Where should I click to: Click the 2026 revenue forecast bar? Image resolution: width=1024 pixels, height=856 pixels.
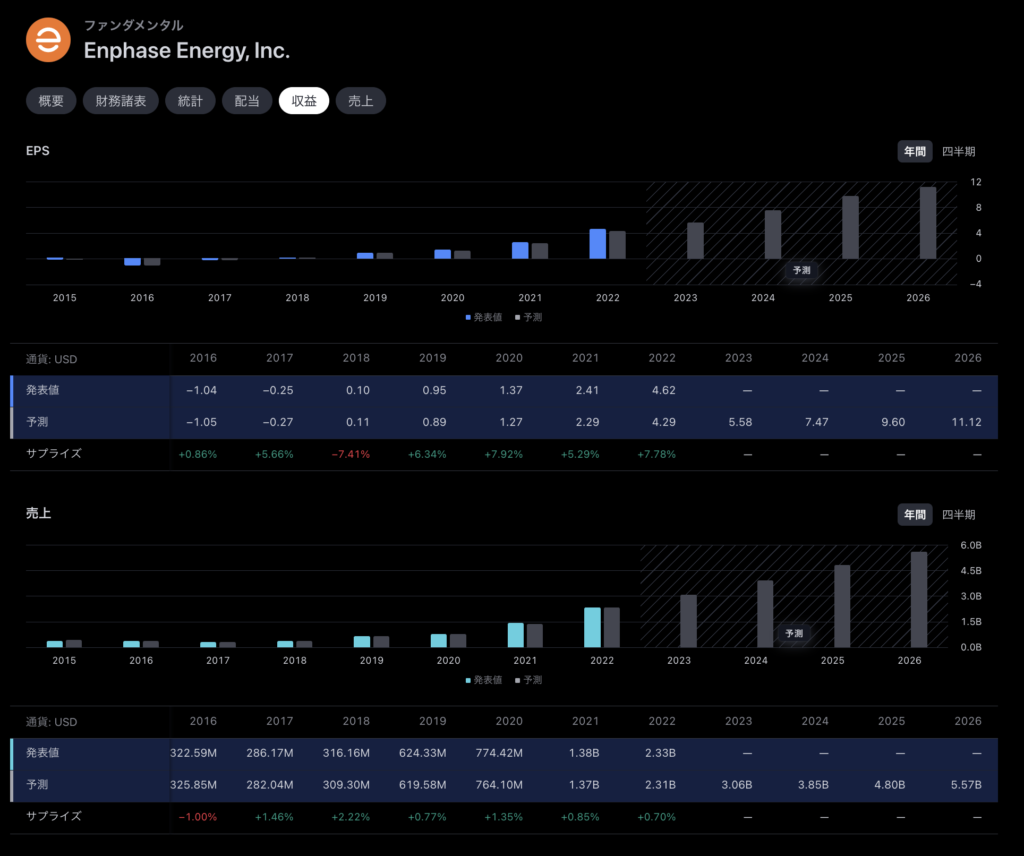coord(919,599)
